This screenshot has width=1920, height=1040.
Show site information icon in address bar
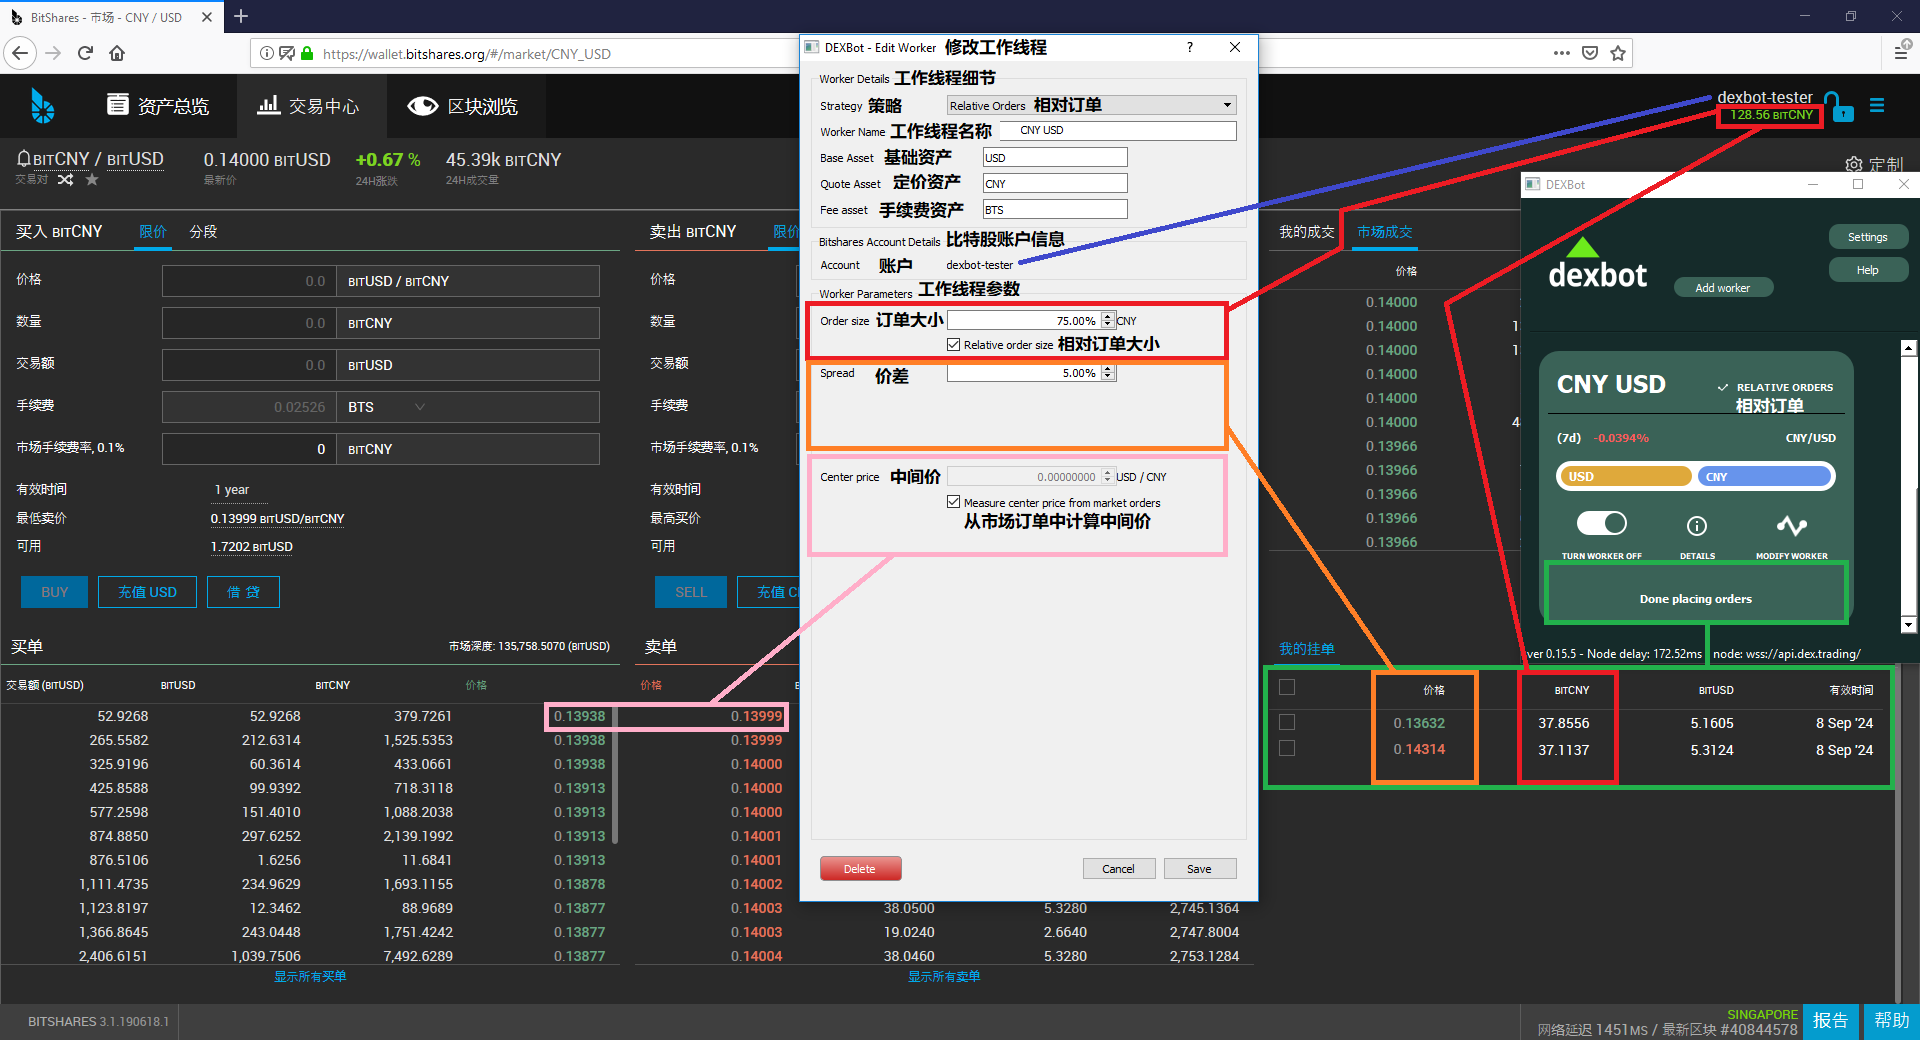pyautogui.click(x=267, y=53)
